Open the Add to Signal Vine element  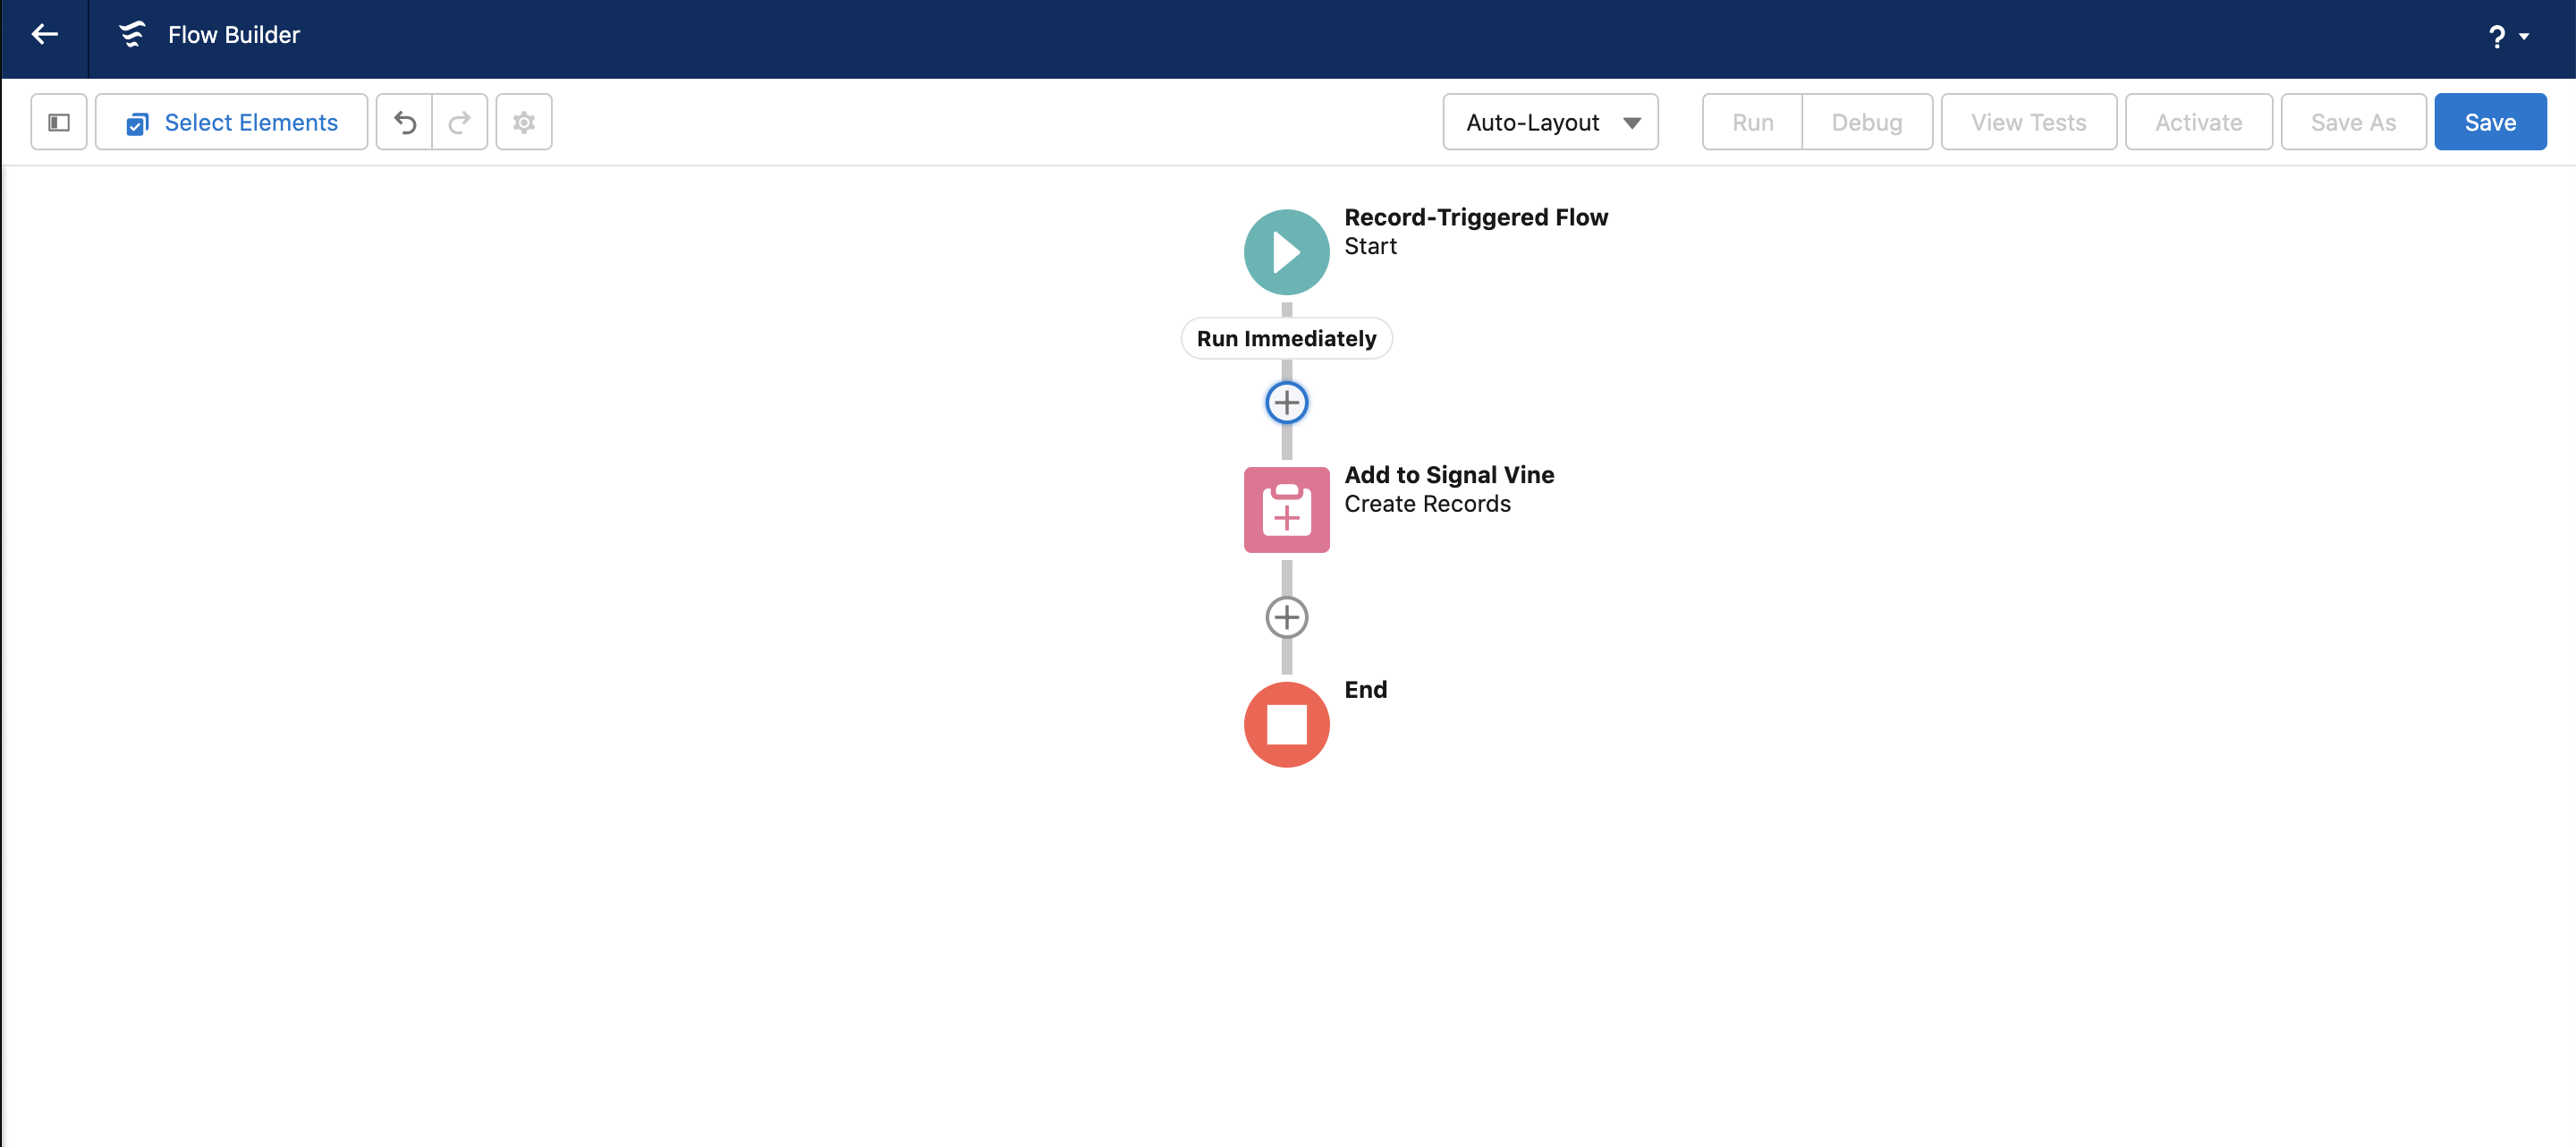[x=1286, y=510]
